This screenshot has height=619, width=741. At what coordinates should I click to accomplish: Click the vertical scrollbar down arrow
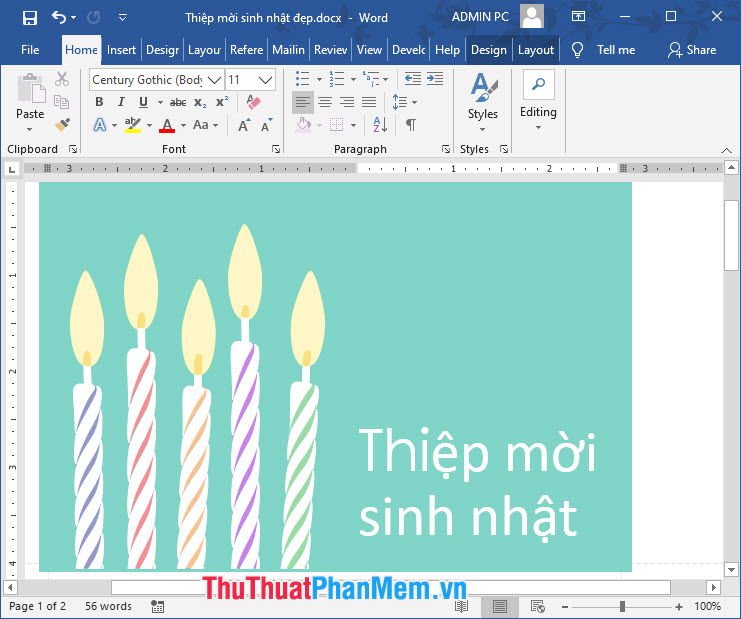pyautogui.click(x=731, y=570)
